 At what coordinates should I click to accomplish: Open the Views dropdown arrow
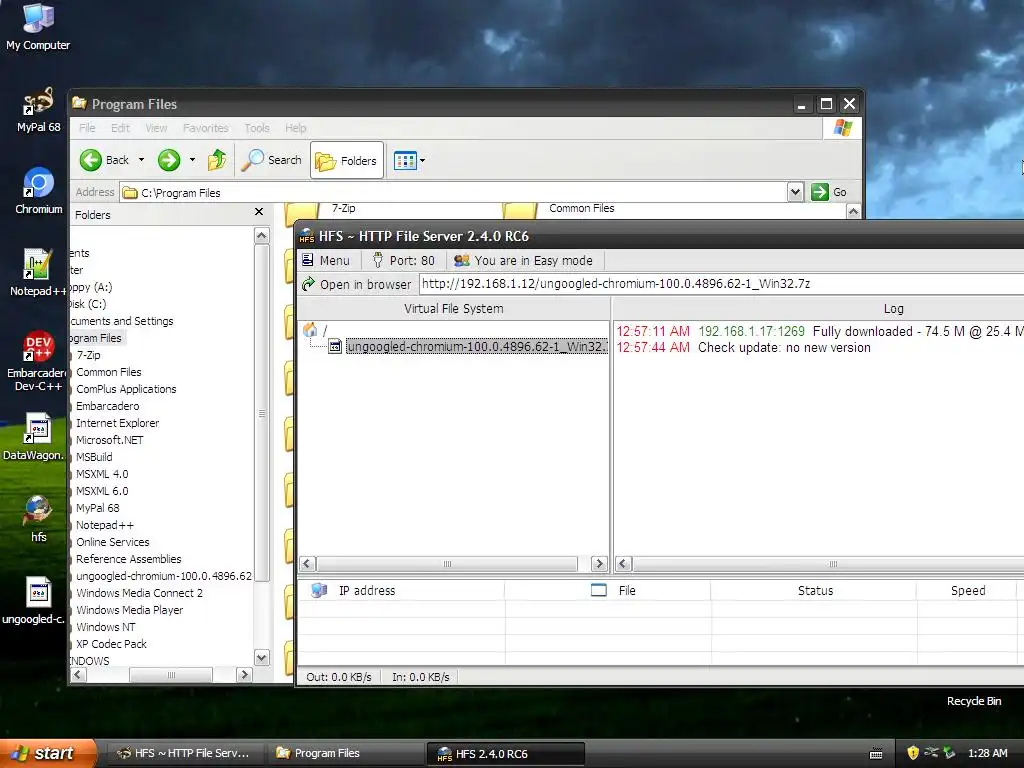(423, 160)
